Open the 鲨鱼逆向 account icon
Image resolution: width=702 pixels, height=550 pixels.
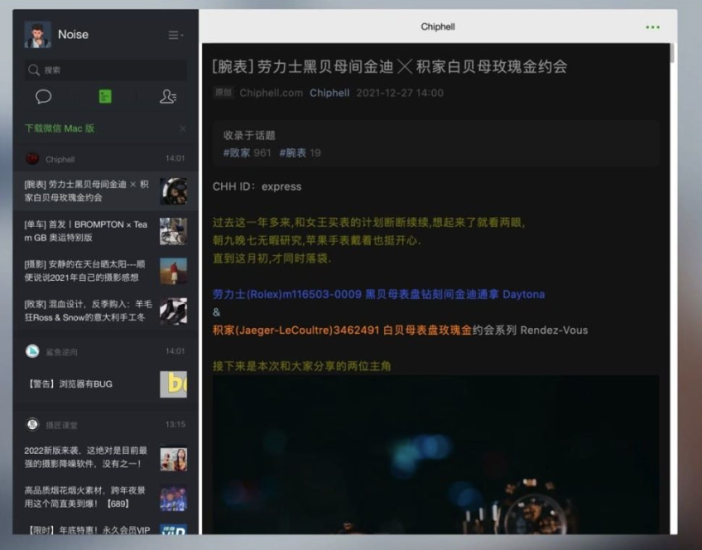point(32,351)
